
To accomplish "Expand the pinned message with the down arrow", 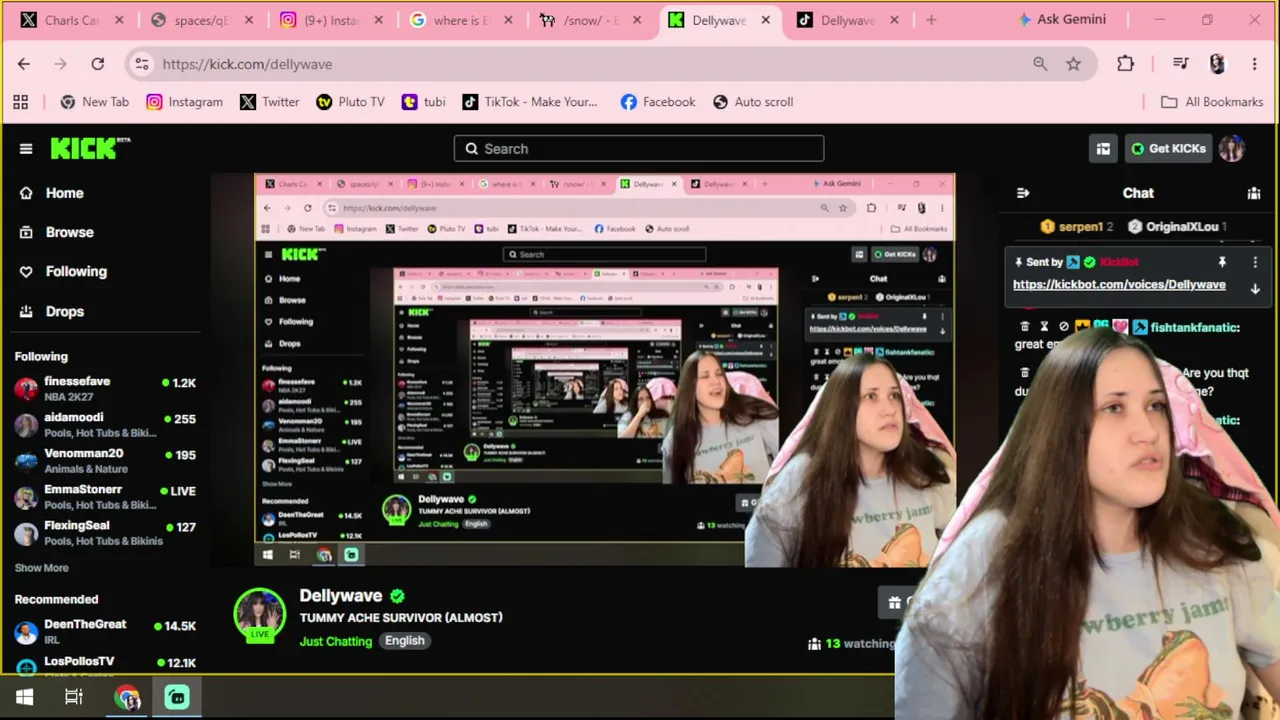I will point(1255,288).
